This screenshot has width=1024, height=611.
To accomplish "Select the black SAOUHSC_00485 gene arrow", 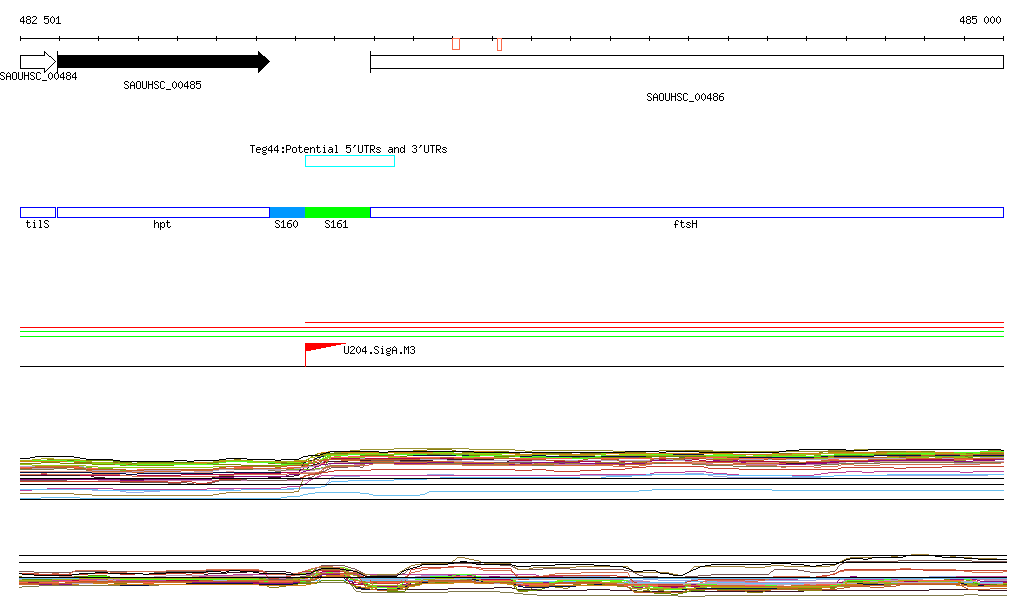I will point(162,62).
